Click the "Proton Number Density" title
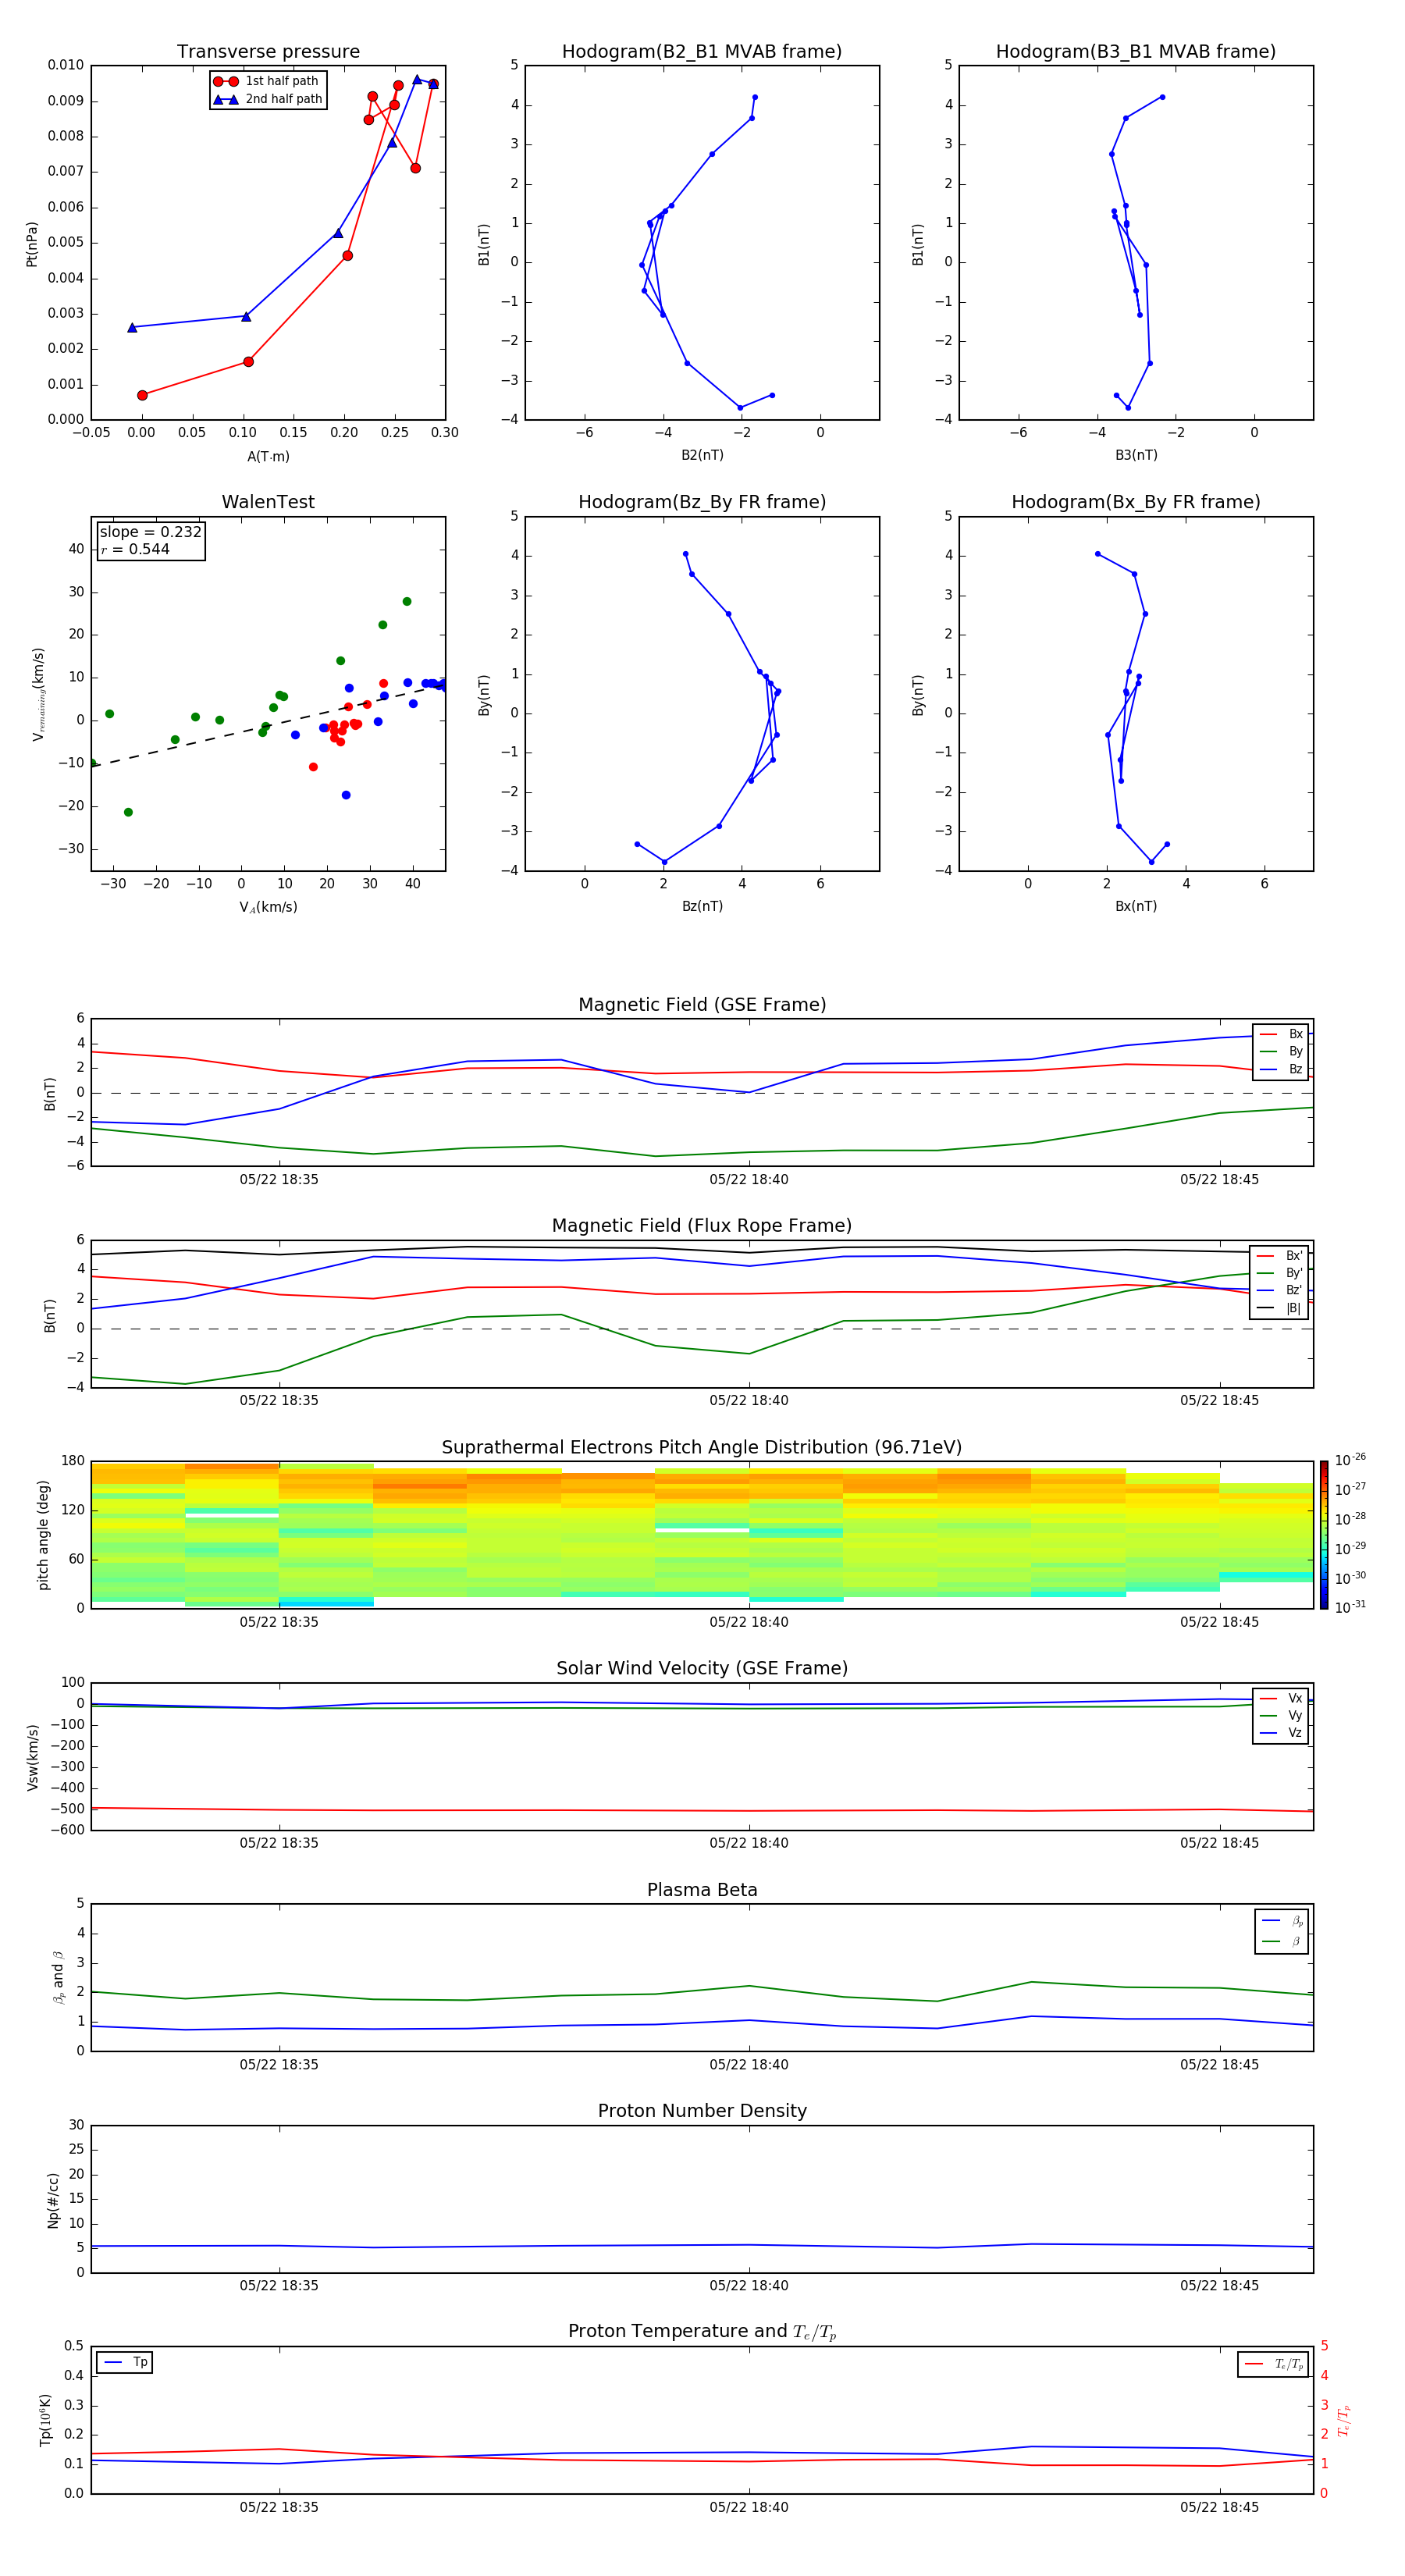 pyautogui.click(x=701, y=2111)
